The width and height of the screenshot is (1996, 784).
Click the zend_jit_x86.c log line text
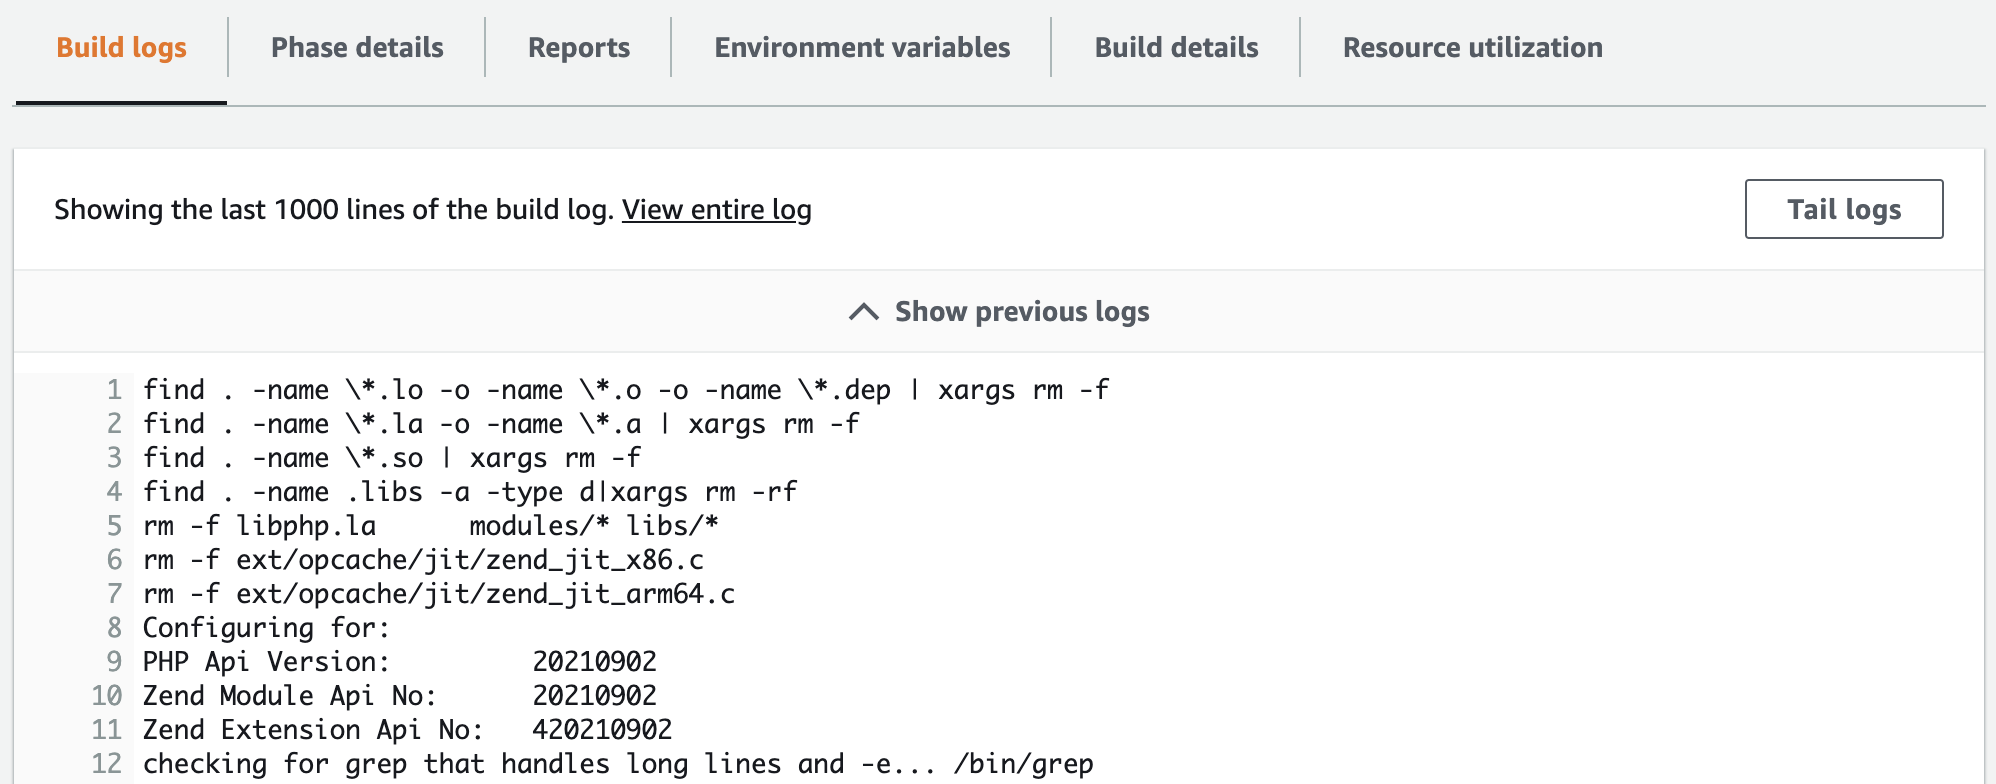pyautogui.click(x=423, y=560)
